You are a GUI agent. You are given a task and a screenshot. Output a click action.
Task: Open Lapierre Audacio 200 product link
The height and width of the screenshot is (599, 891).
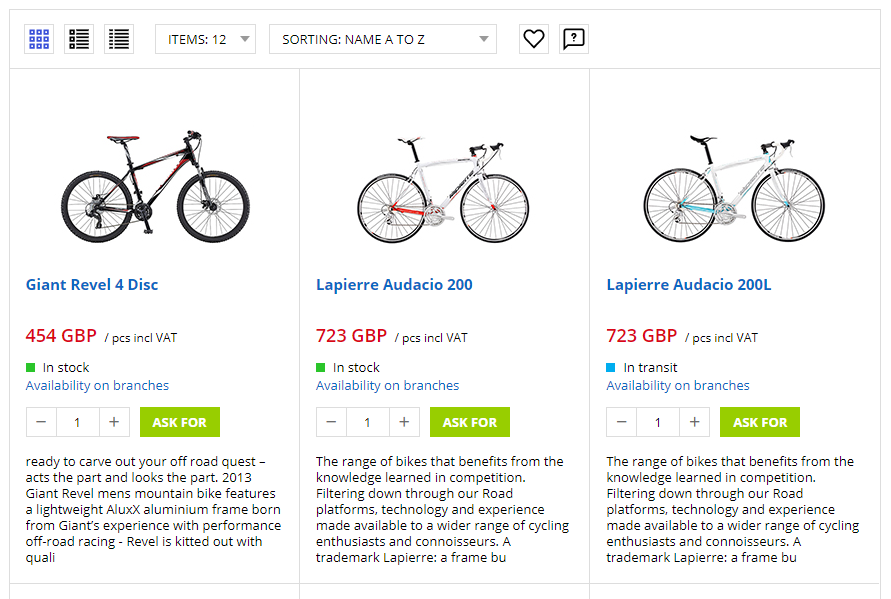pos(394,285)
